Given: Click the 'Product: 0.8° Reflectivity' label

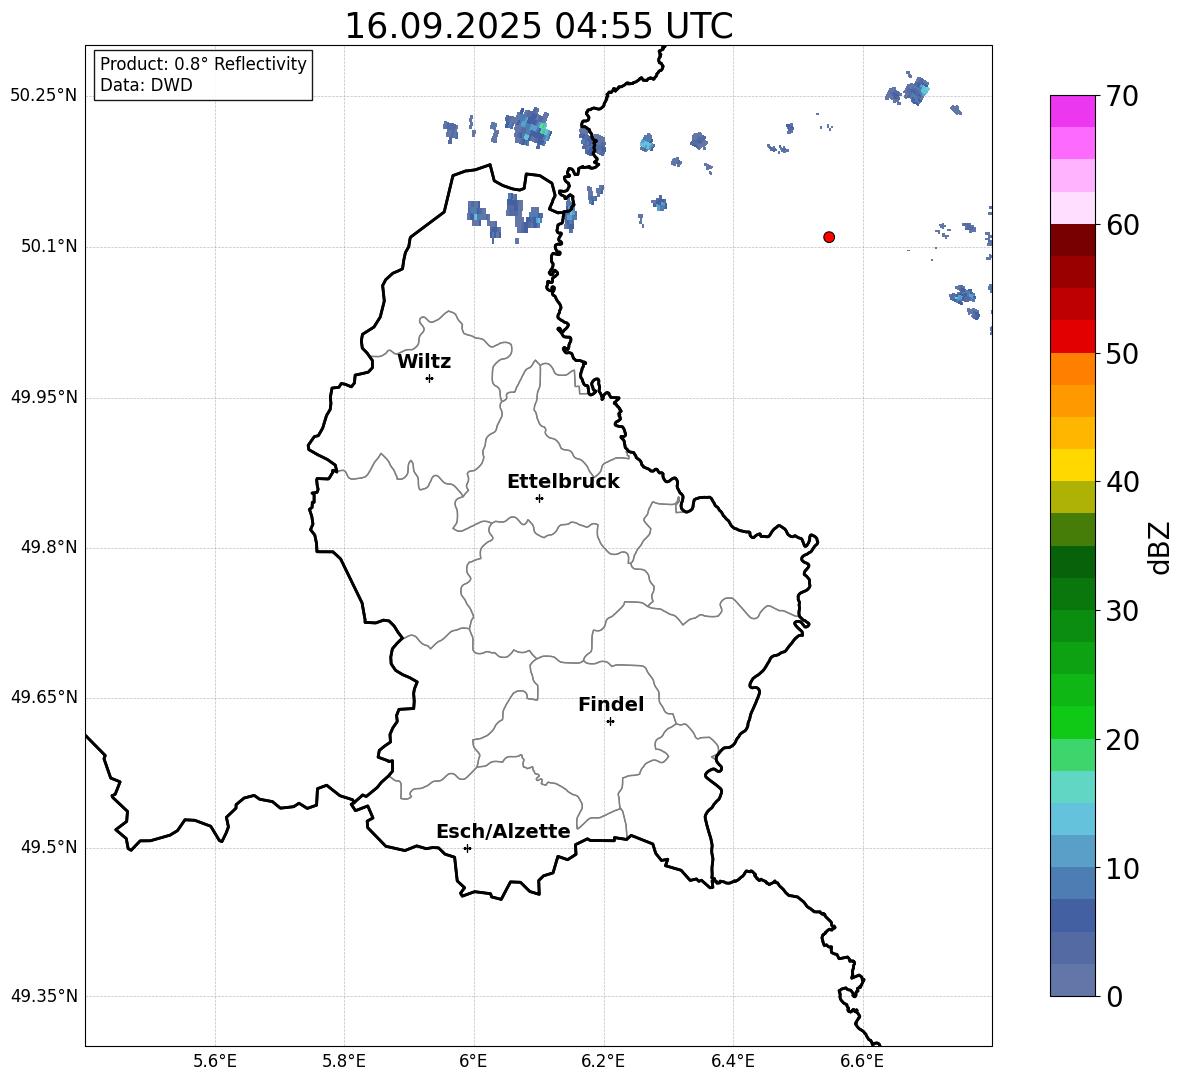Looking at the screenshot, I should coord(203,63).
